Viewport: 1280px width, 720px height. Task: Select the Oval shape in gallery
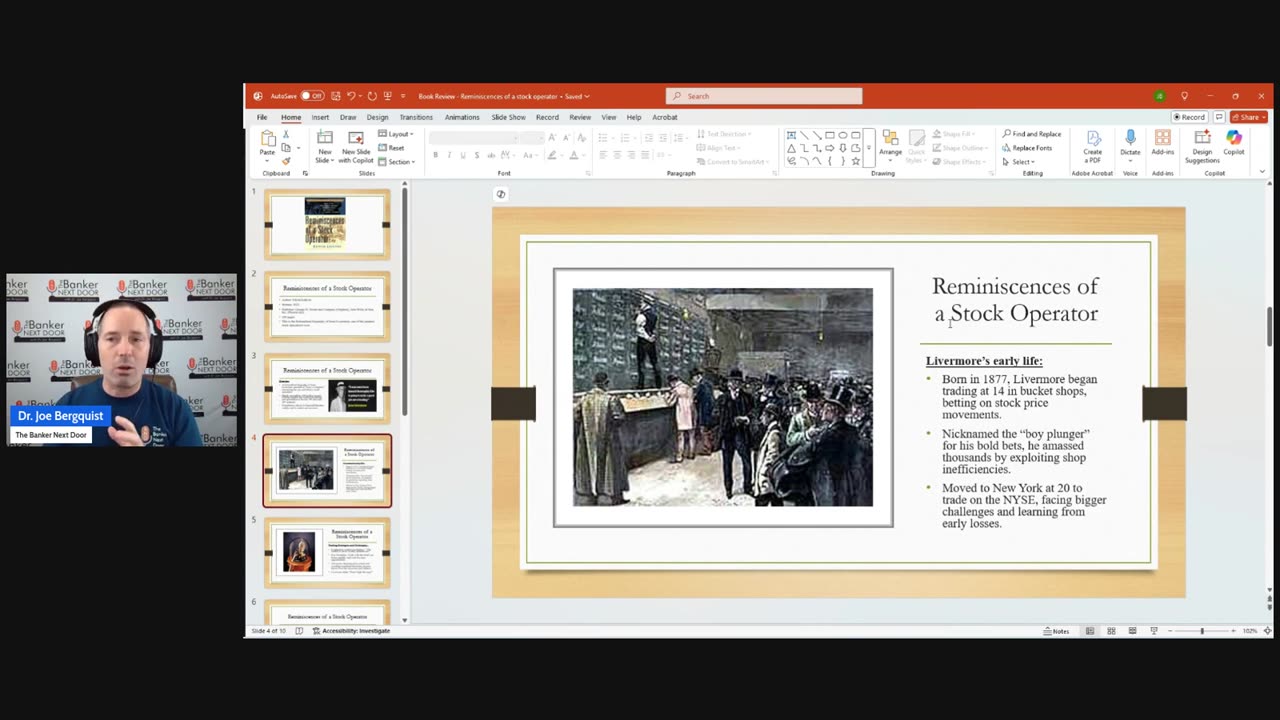click(x=843, y=135)
